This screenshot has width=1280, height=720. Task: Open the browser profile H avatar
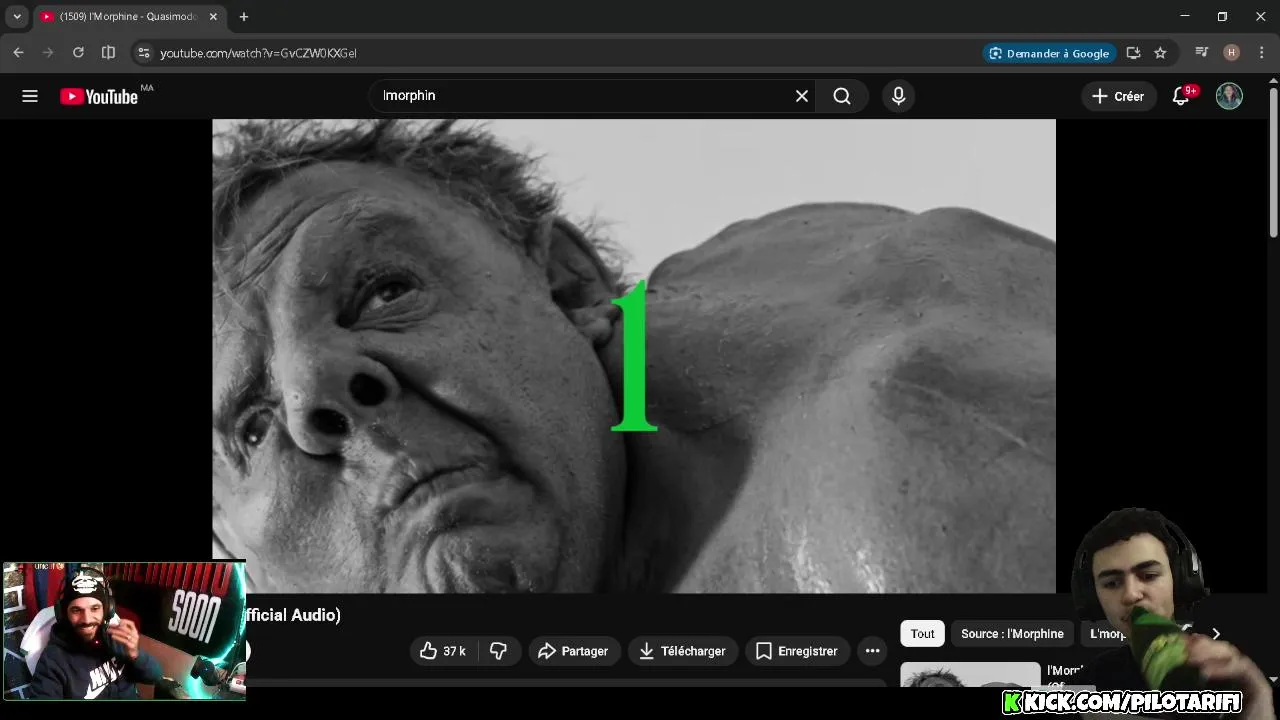pos(1231,53)
